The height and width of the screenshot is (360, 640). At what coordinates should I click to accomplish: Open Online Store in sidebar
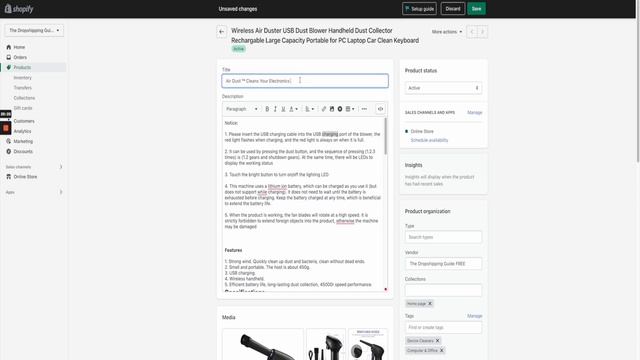coord(25,177)
